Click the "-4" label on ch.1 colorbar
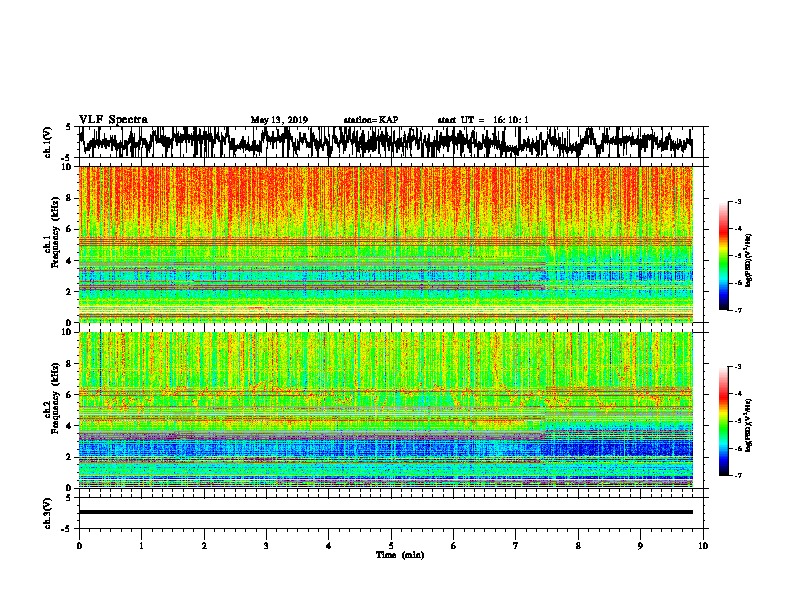 pyautogui.click(x=737, y=229)
